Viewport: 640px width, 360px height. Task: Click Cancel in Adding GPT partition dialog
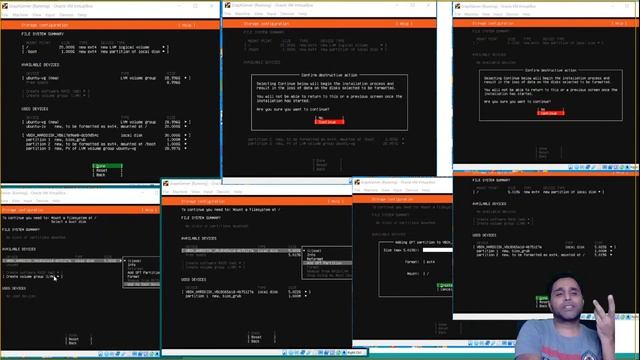pyautogui.click(x=444, y=290)
